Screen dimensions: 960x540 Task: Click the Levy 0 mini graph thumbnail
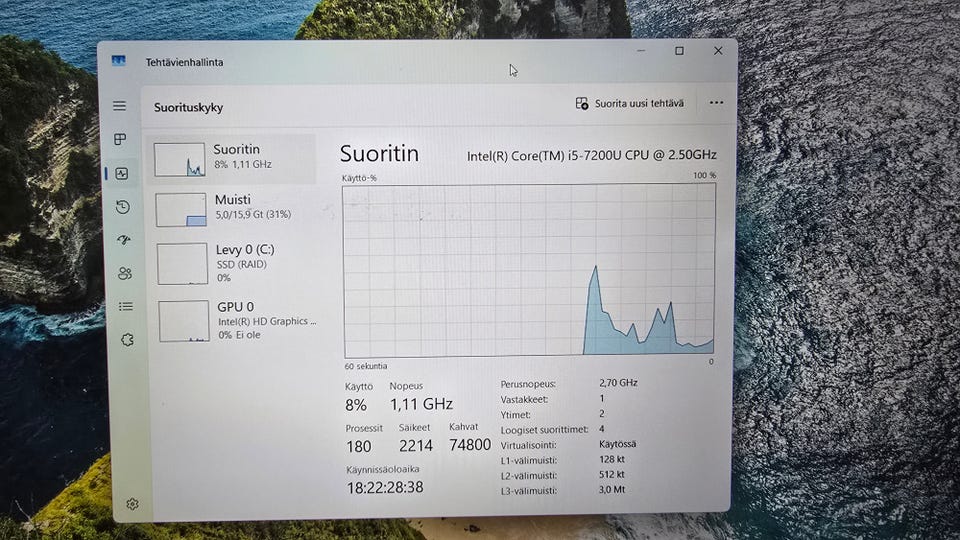(x=182, y=264)
